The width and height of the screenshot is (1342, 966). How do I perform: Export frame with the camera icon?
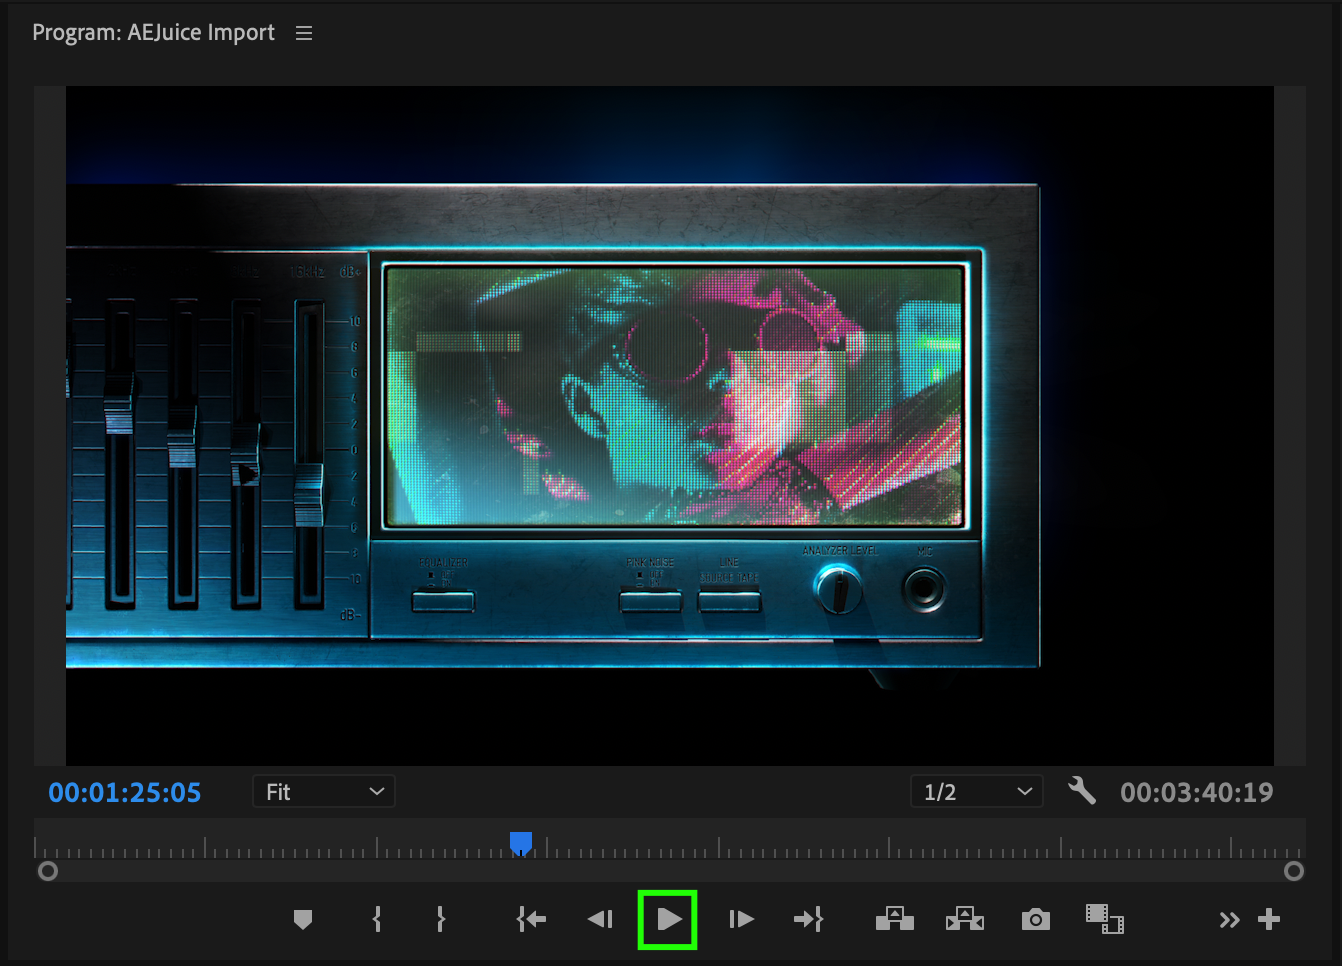tap(1035, 919)
